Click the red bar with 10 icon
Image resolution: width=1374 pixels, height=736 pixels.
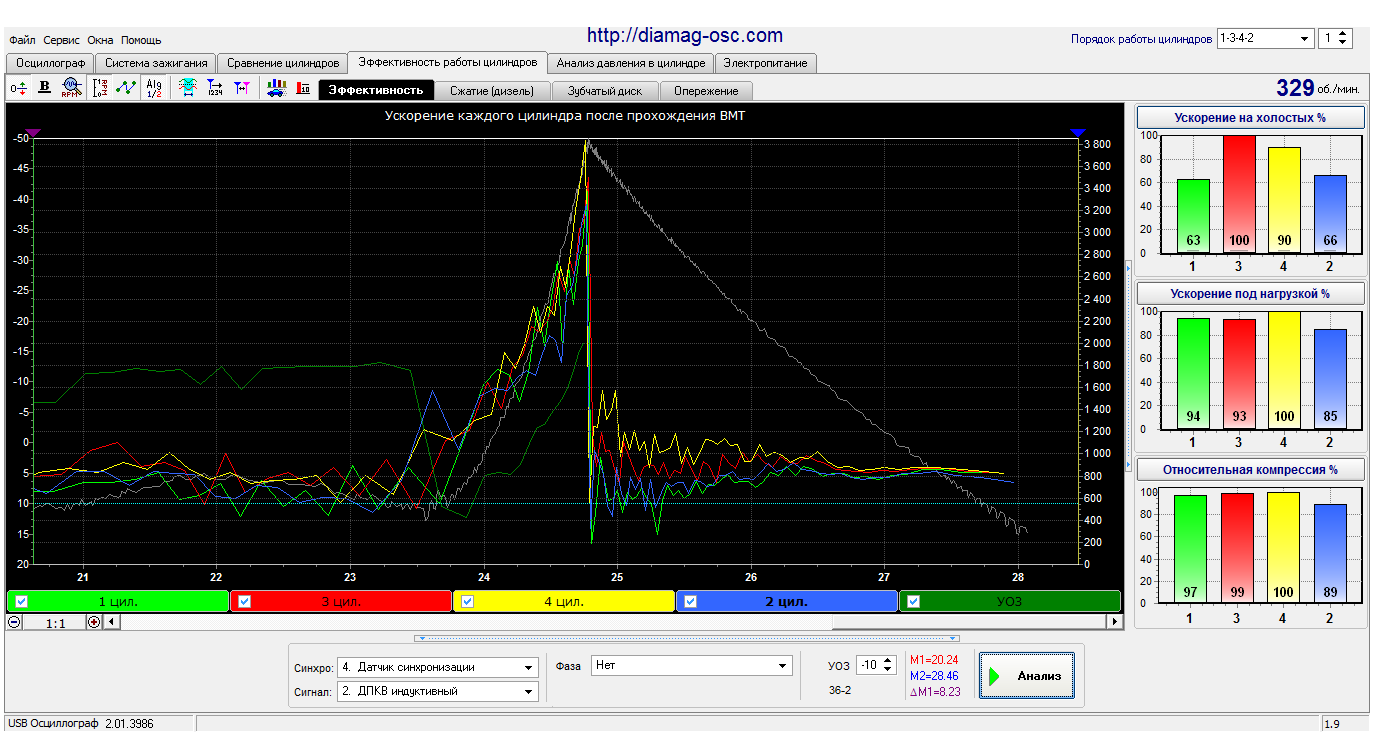[303, 88]
